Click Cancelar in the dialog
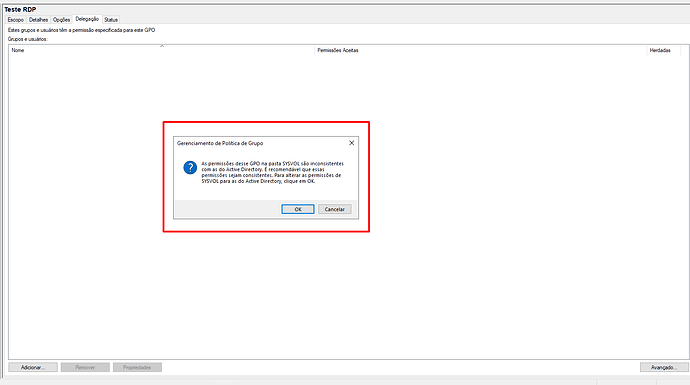This screenshot has height=385, width=690. click(x=334, y=209)
